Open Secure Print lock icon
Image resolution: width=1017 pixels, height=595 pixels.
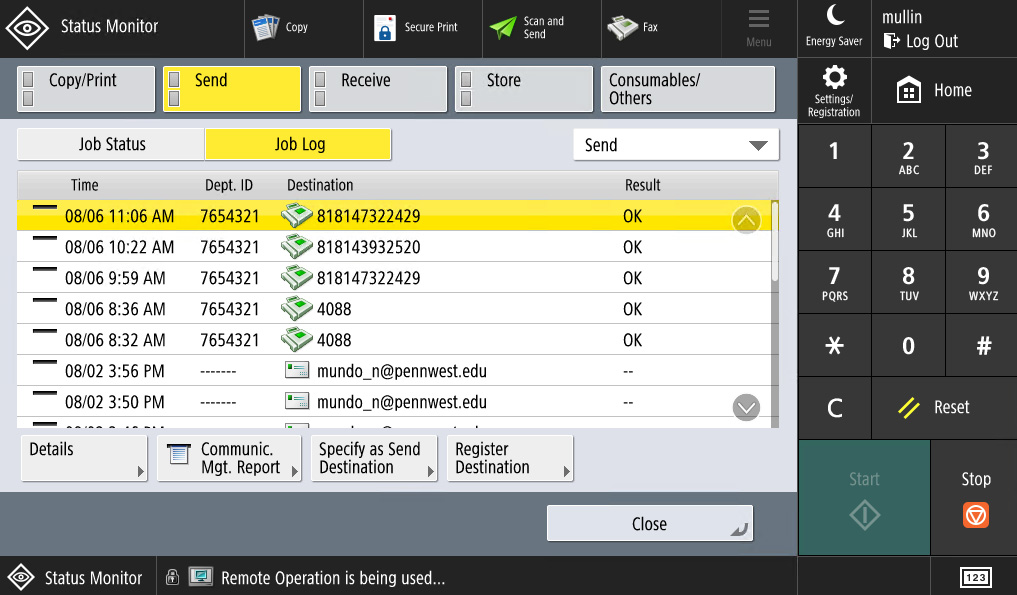point(385,28)
